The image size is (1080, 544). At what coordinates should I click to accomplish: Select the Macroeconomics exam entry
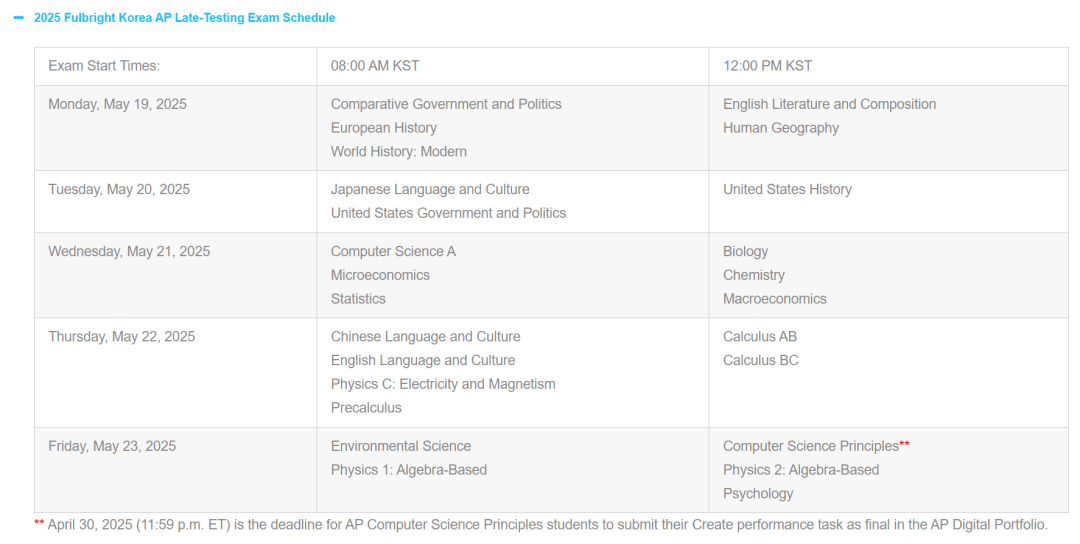click(x=774, y=299)
